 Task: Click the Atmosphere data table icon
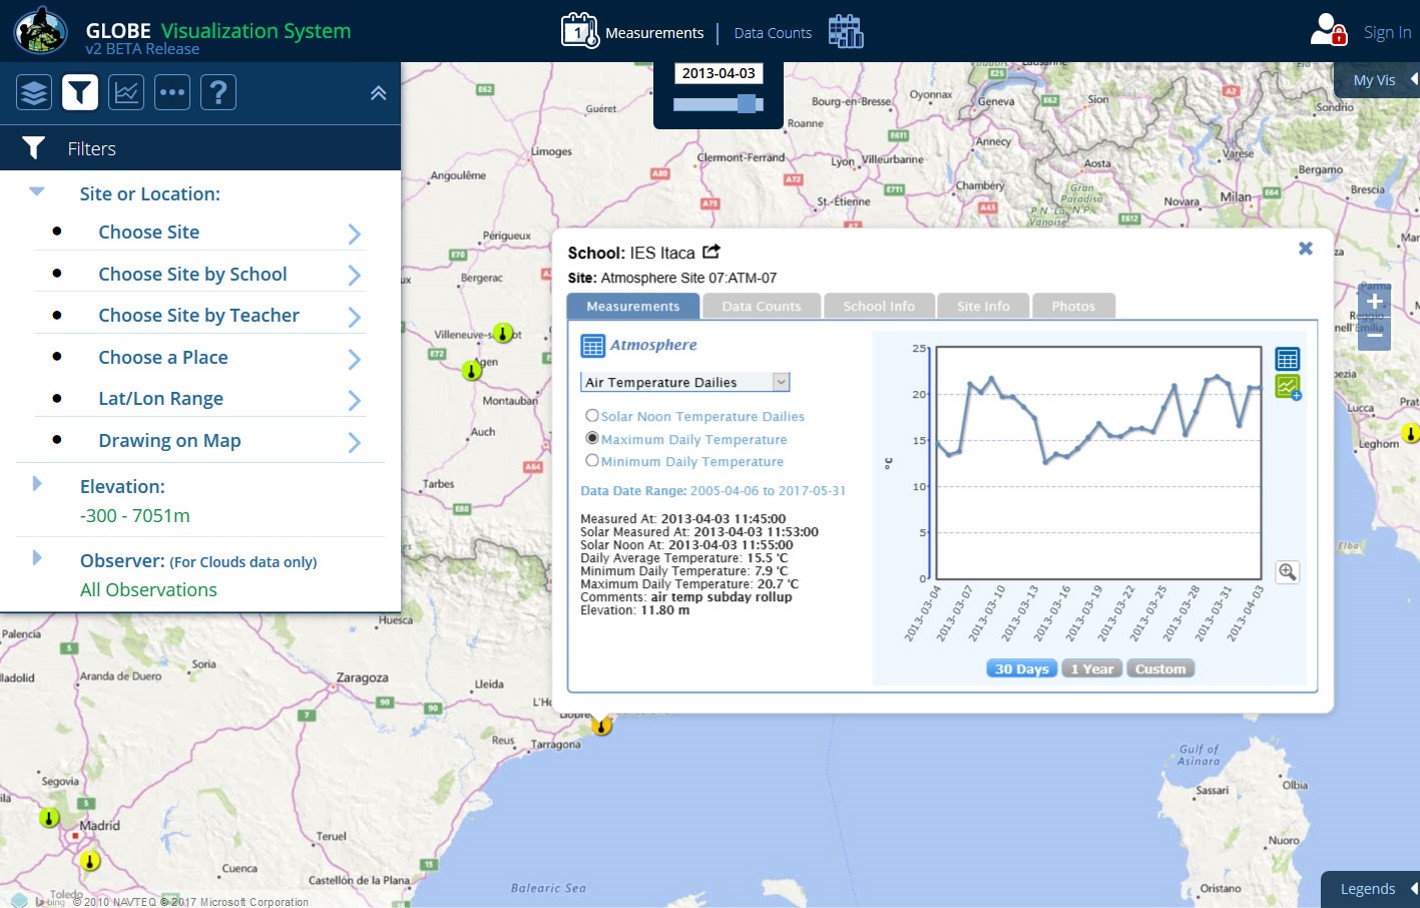tap(593, 346)
